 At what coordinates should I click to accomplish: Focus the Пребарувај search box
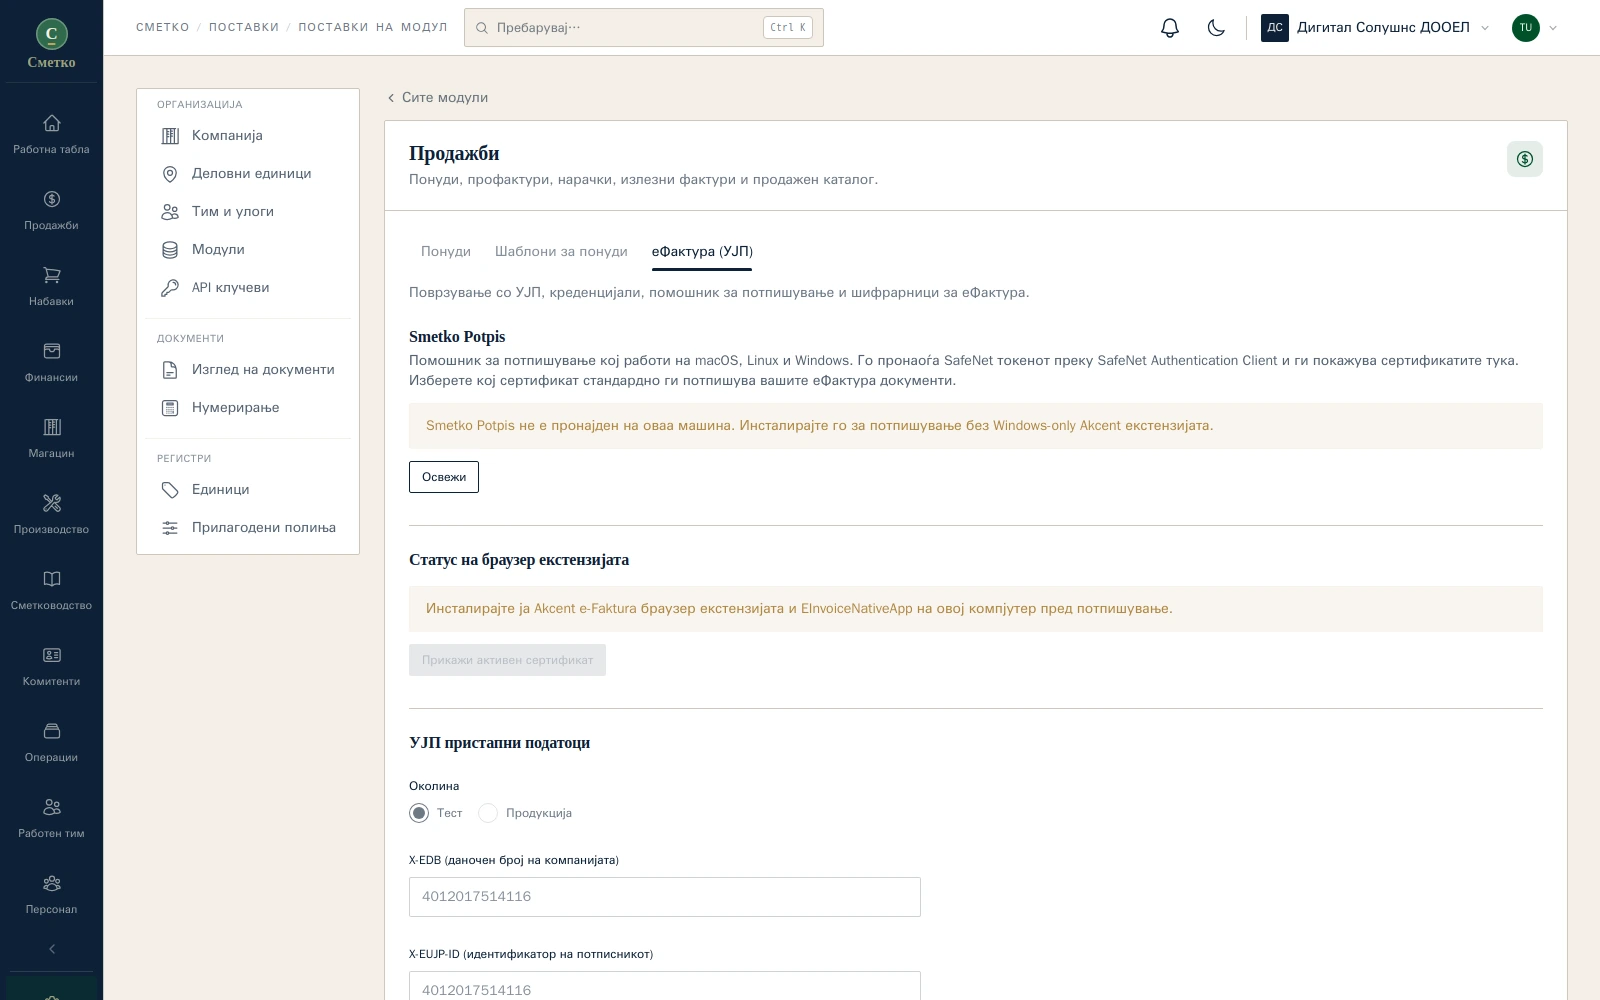(x=644, y=28)
